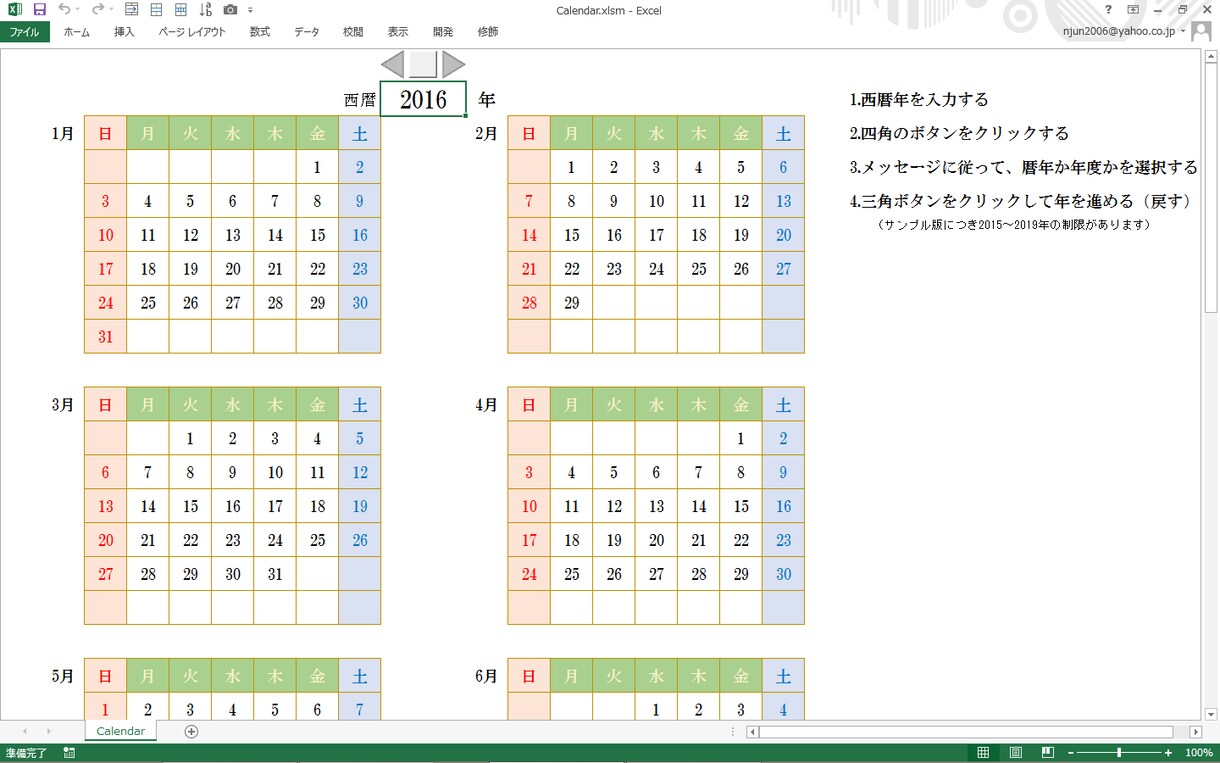Select the January 31 cell
1220x763 pixels.
pos(105,337)
